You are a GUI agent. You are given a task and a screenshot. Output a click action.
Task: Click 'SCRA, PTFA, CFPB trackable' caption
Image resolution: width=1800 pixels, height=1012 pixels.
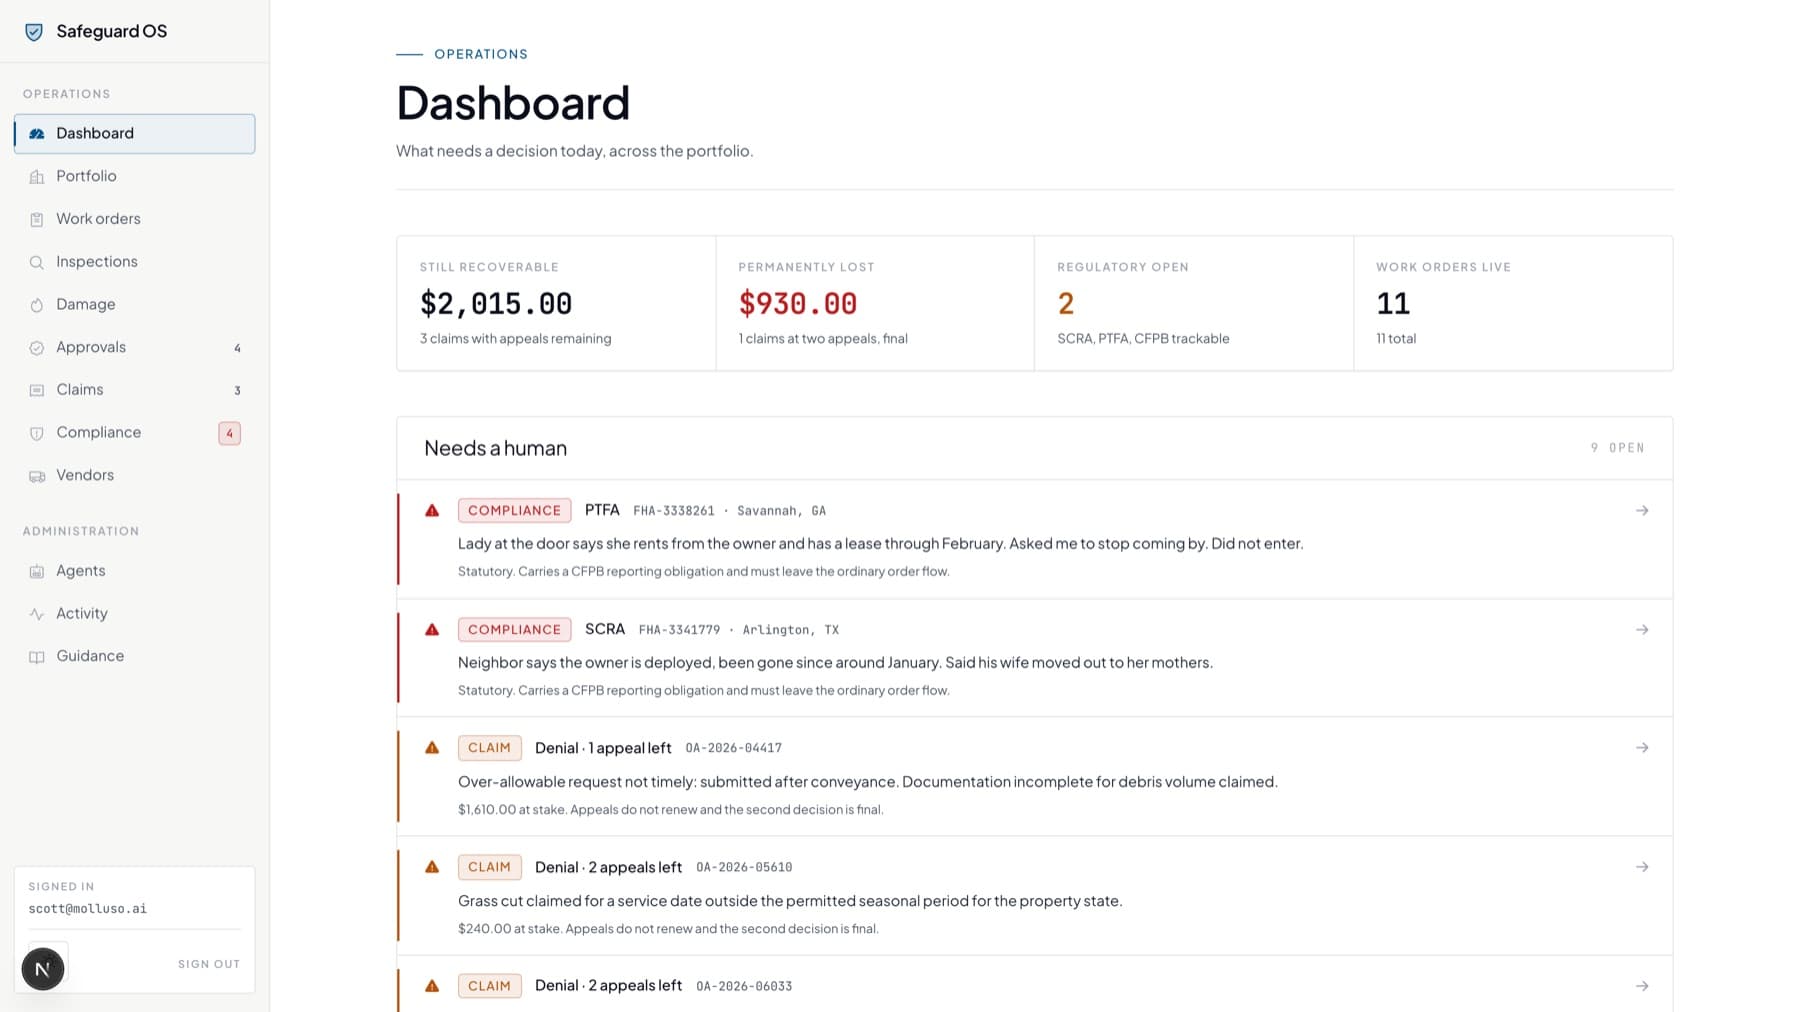tap(1143, 339)
